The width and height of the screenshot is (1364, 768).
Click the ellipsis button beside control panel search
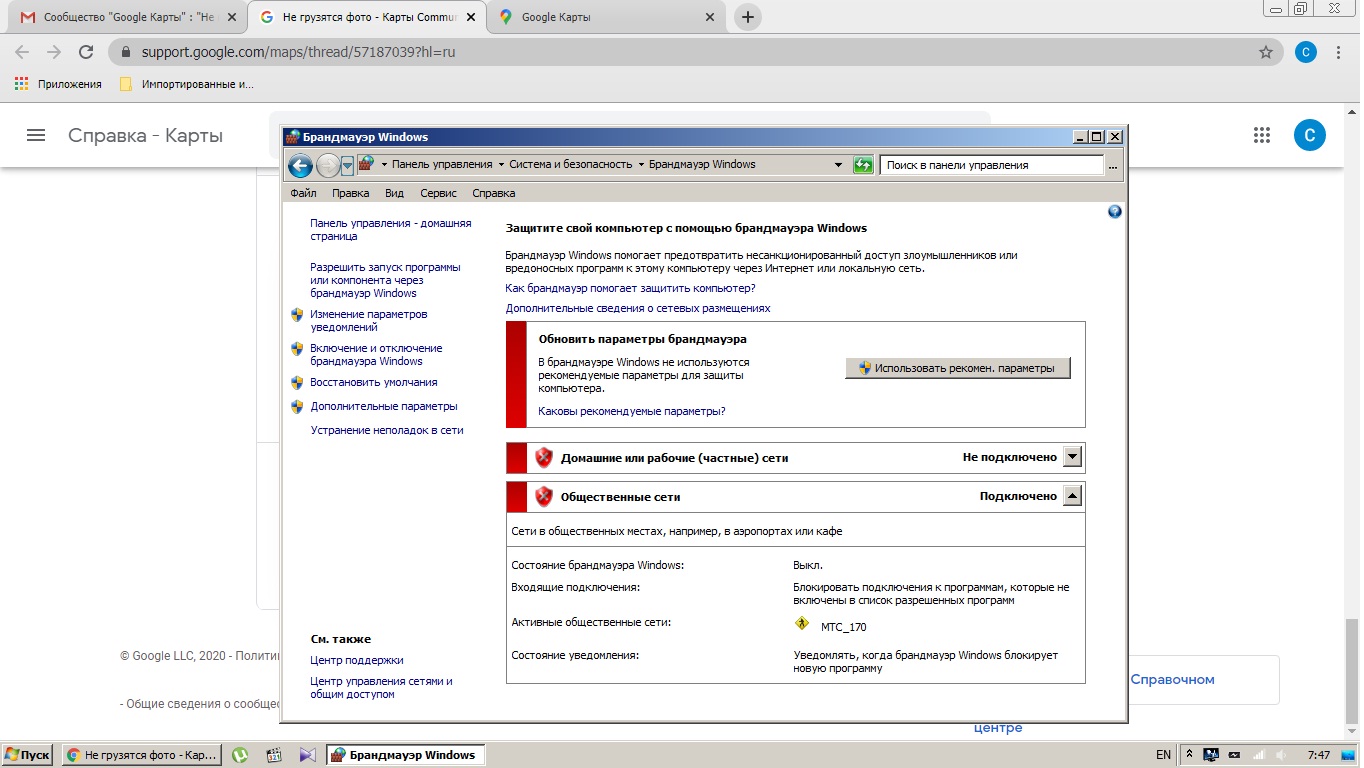coord(1114,165)
